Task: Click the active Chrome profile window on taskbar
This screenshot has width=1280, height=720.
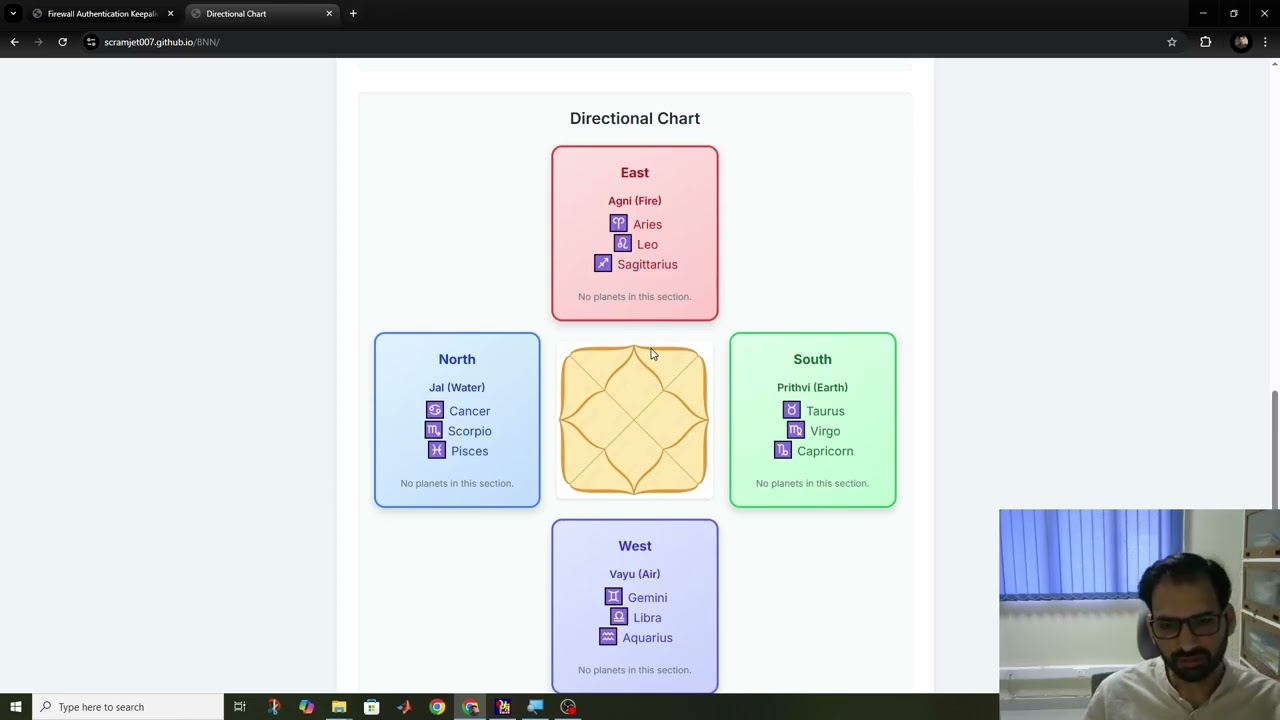Action: 470,707
